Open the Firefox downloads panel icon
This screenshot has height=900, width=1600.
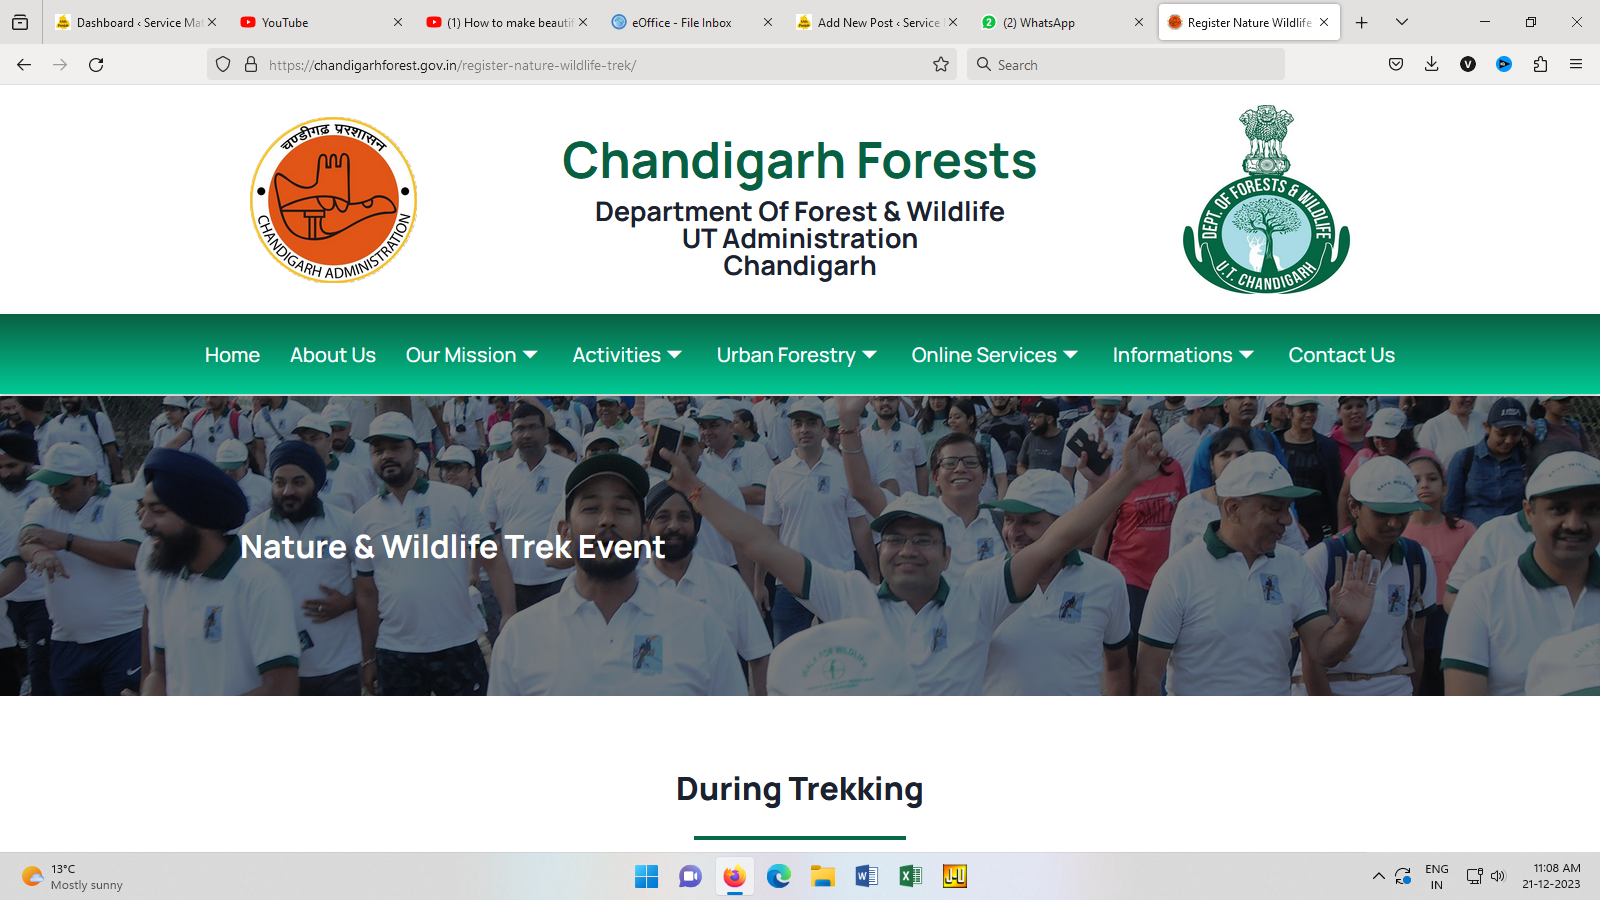1432,65
